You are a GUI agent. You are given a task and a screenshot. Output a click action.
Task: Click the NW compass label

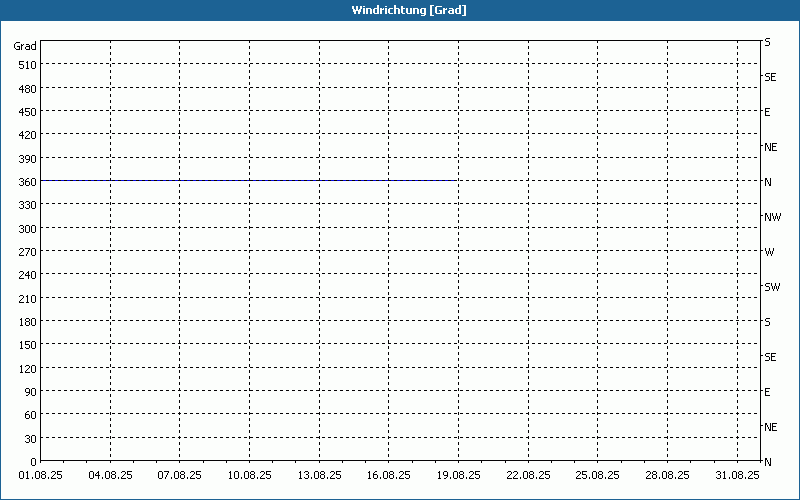tap(772, 217)
